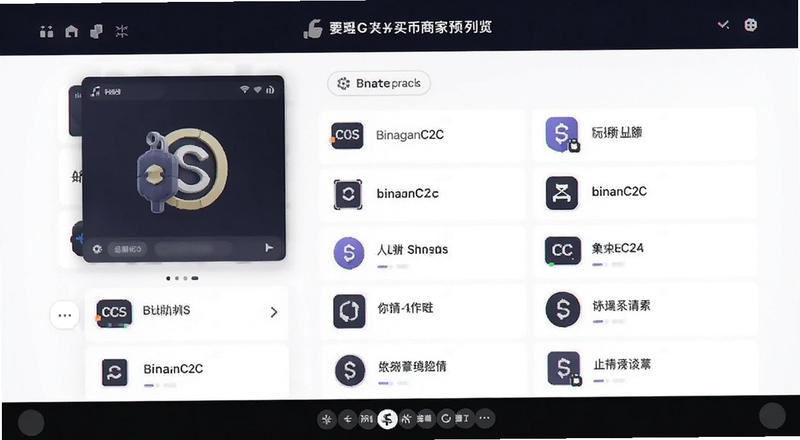Click the circular refresh icon in bottom bar

click(x=446, y=419)
